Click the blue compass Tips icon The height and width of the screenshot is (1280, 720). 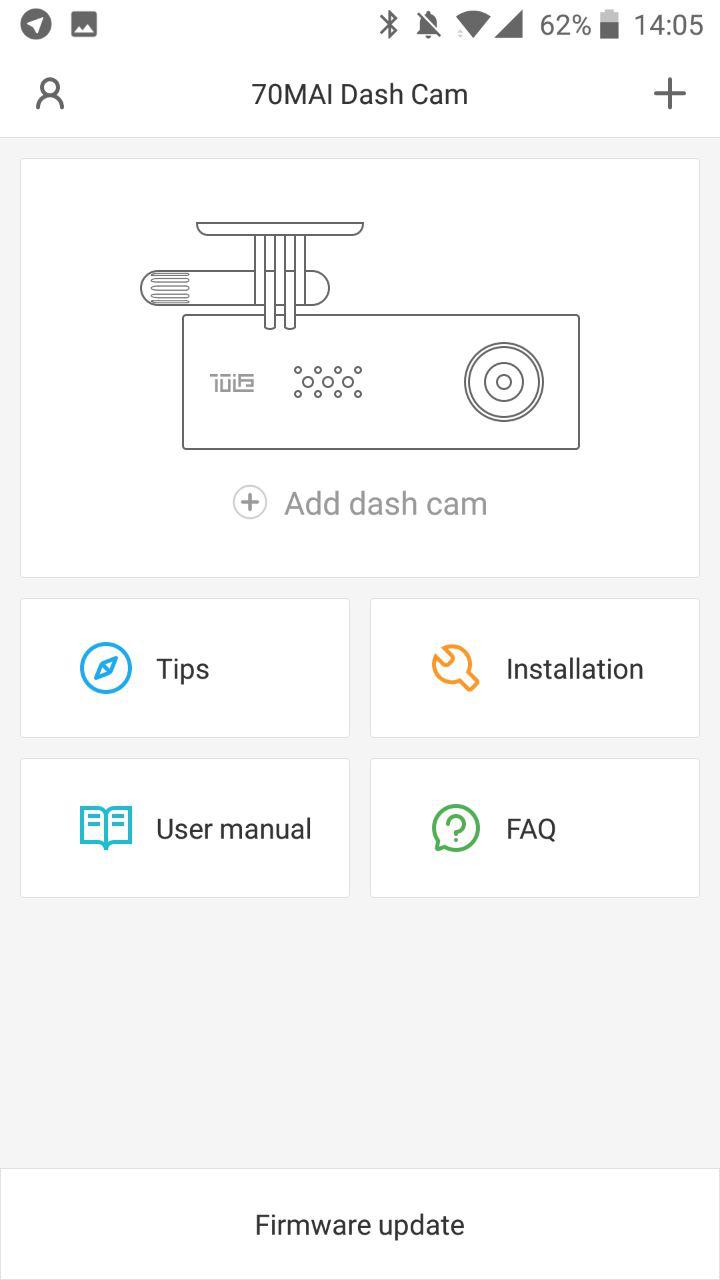click(x=106, y=668)
